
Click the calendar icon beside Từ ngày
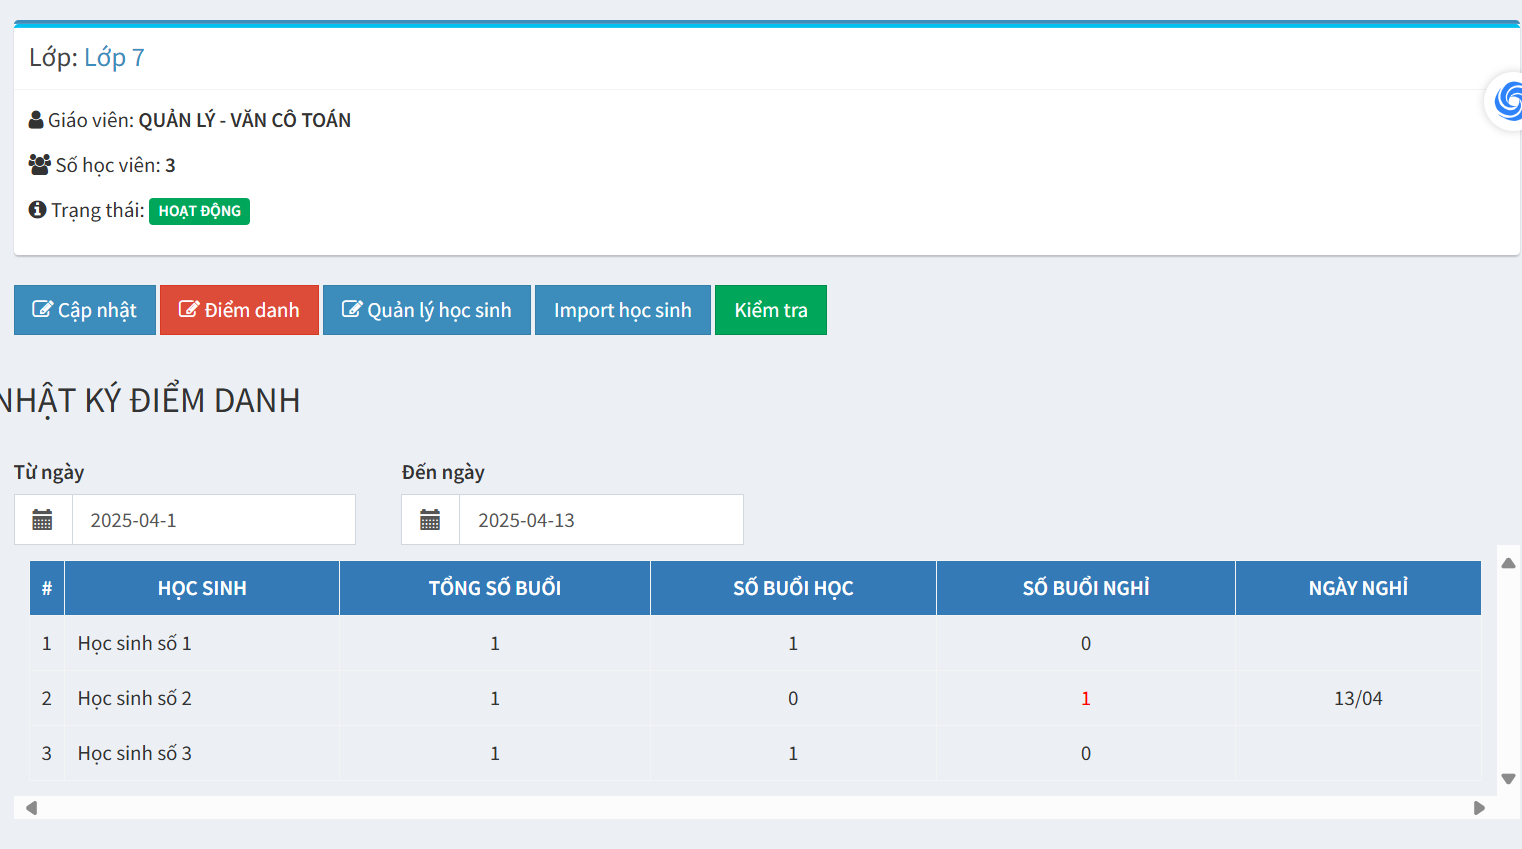[43, 520]
